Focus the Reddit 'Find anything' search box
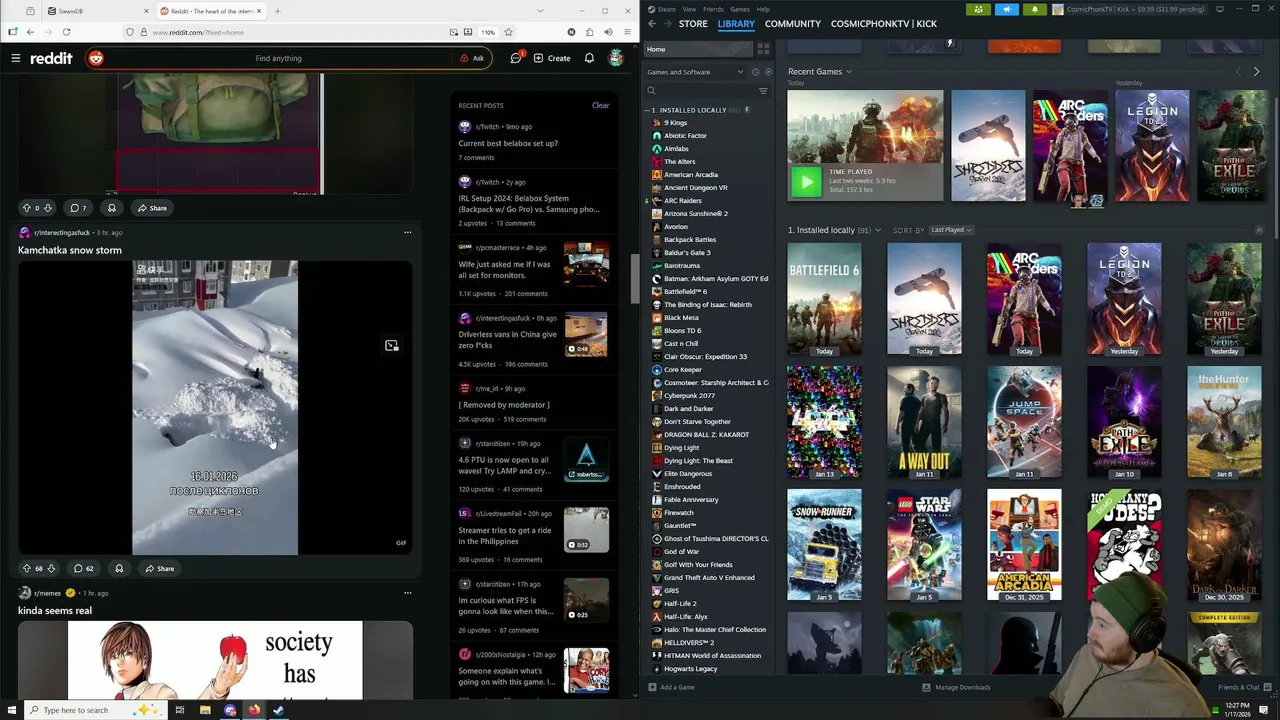The image size is (1280, 720). click(x=278, y=58)
